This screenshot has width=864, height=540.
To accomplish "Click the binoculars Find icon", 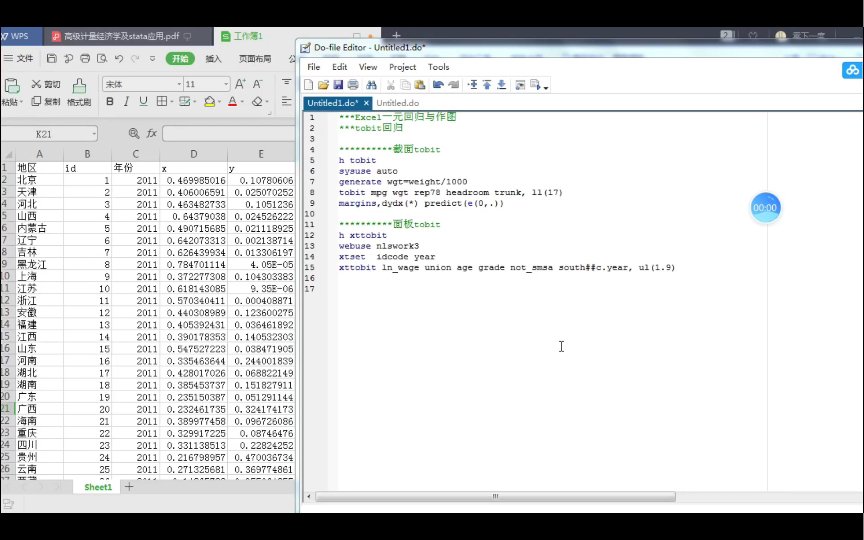I will point(371,85).
